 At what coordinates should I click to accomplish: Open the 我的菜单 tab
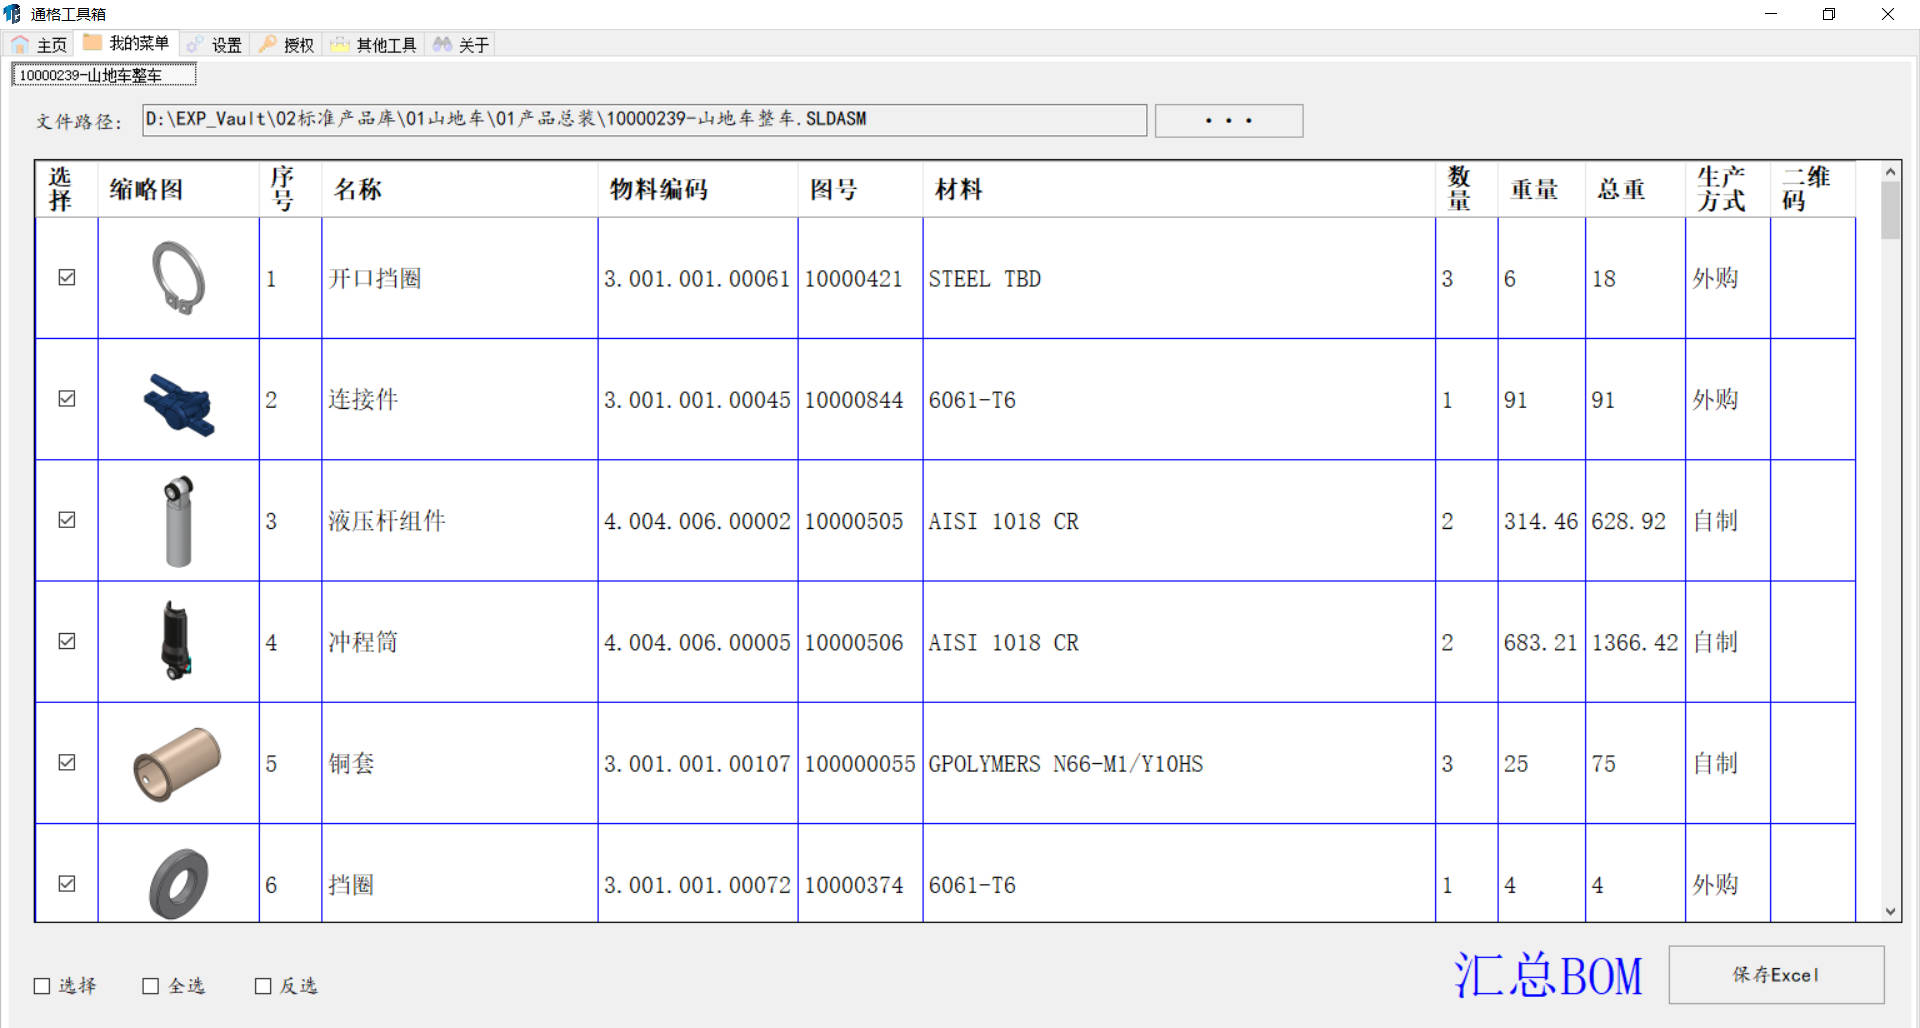pos(127,44)
